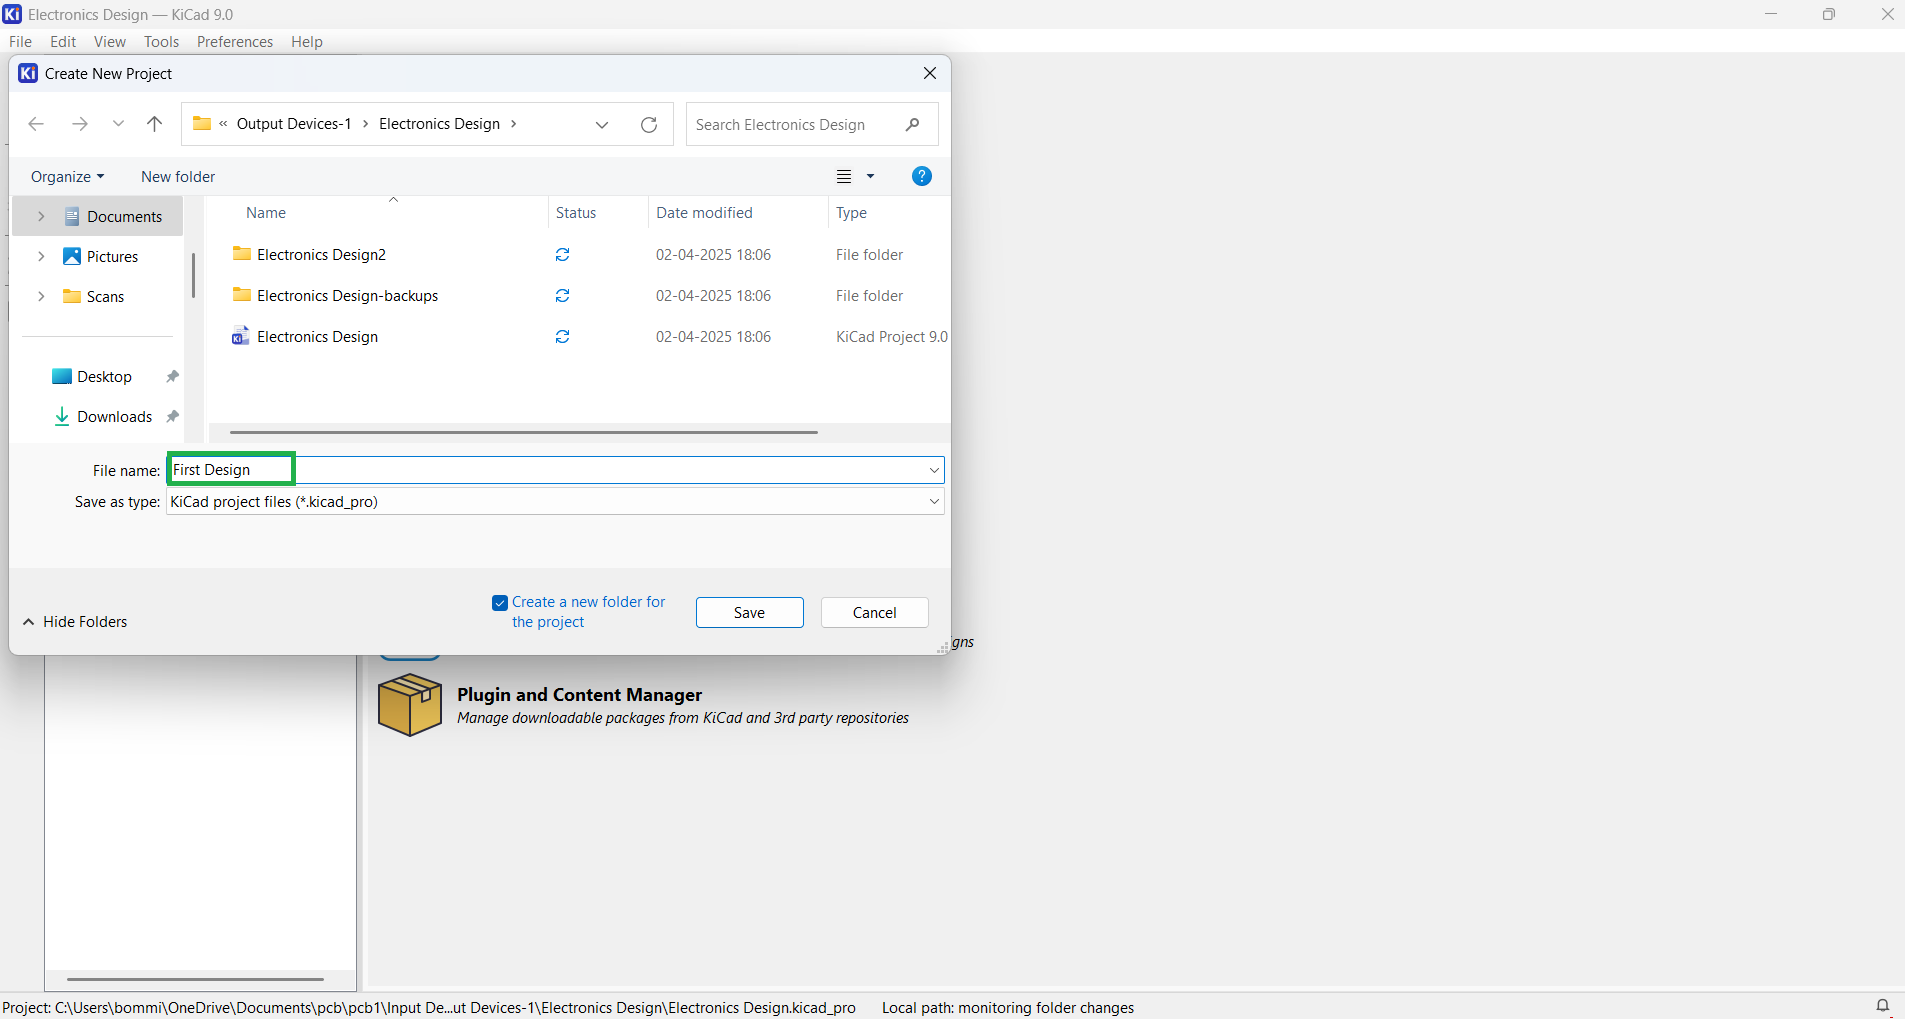Close the Create New Project dialog
1905x1019 pixels.
(x=930, y=73)
